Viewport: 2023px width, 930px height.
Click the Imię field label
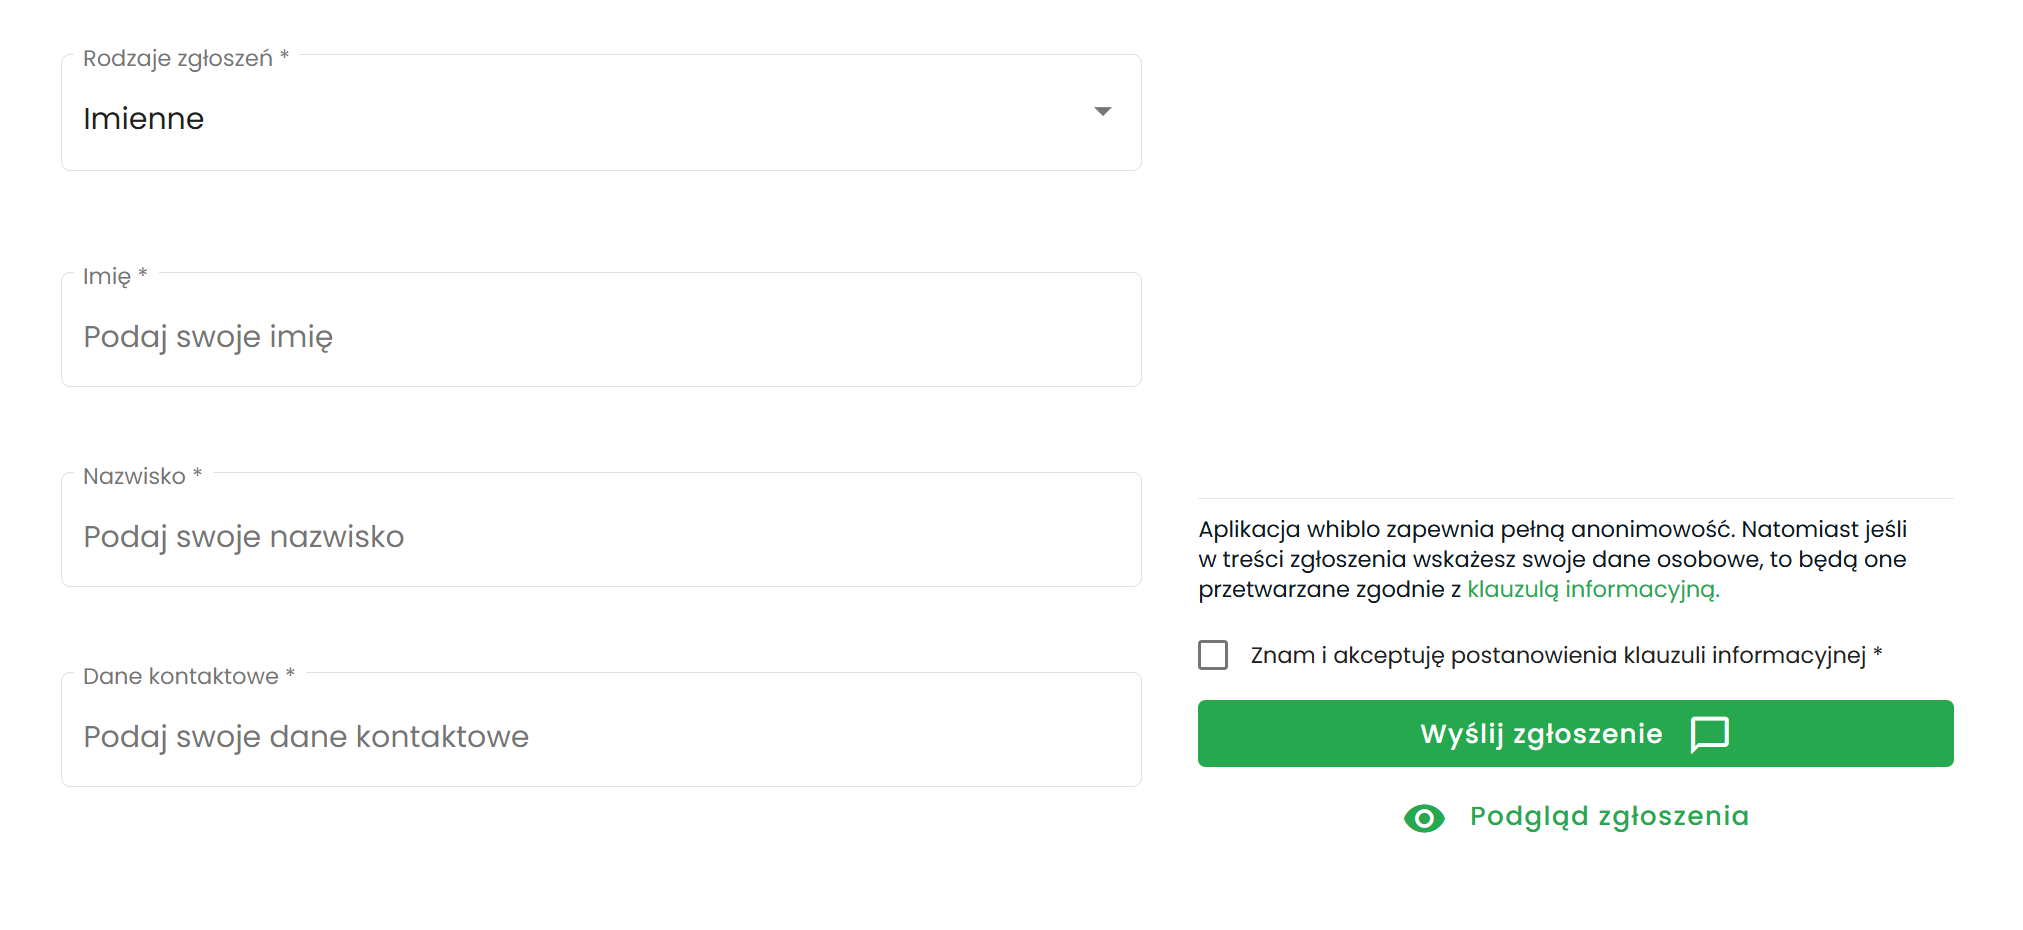(107, 277)
